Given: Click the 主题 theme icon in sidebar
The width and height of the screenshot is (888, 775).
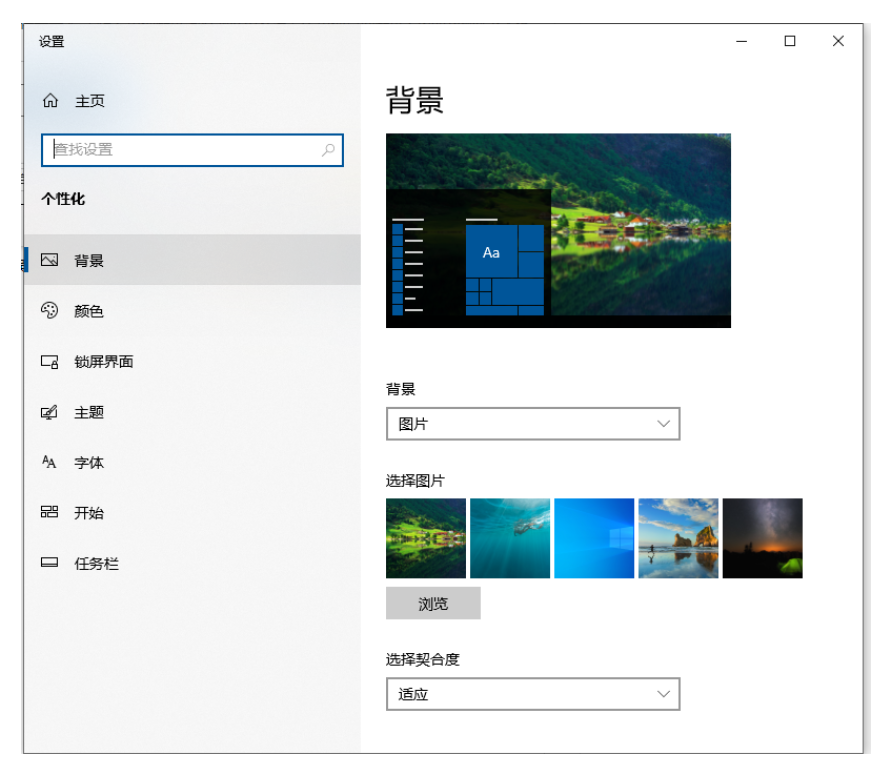Looking at the screenshot, I should [48, 412].
